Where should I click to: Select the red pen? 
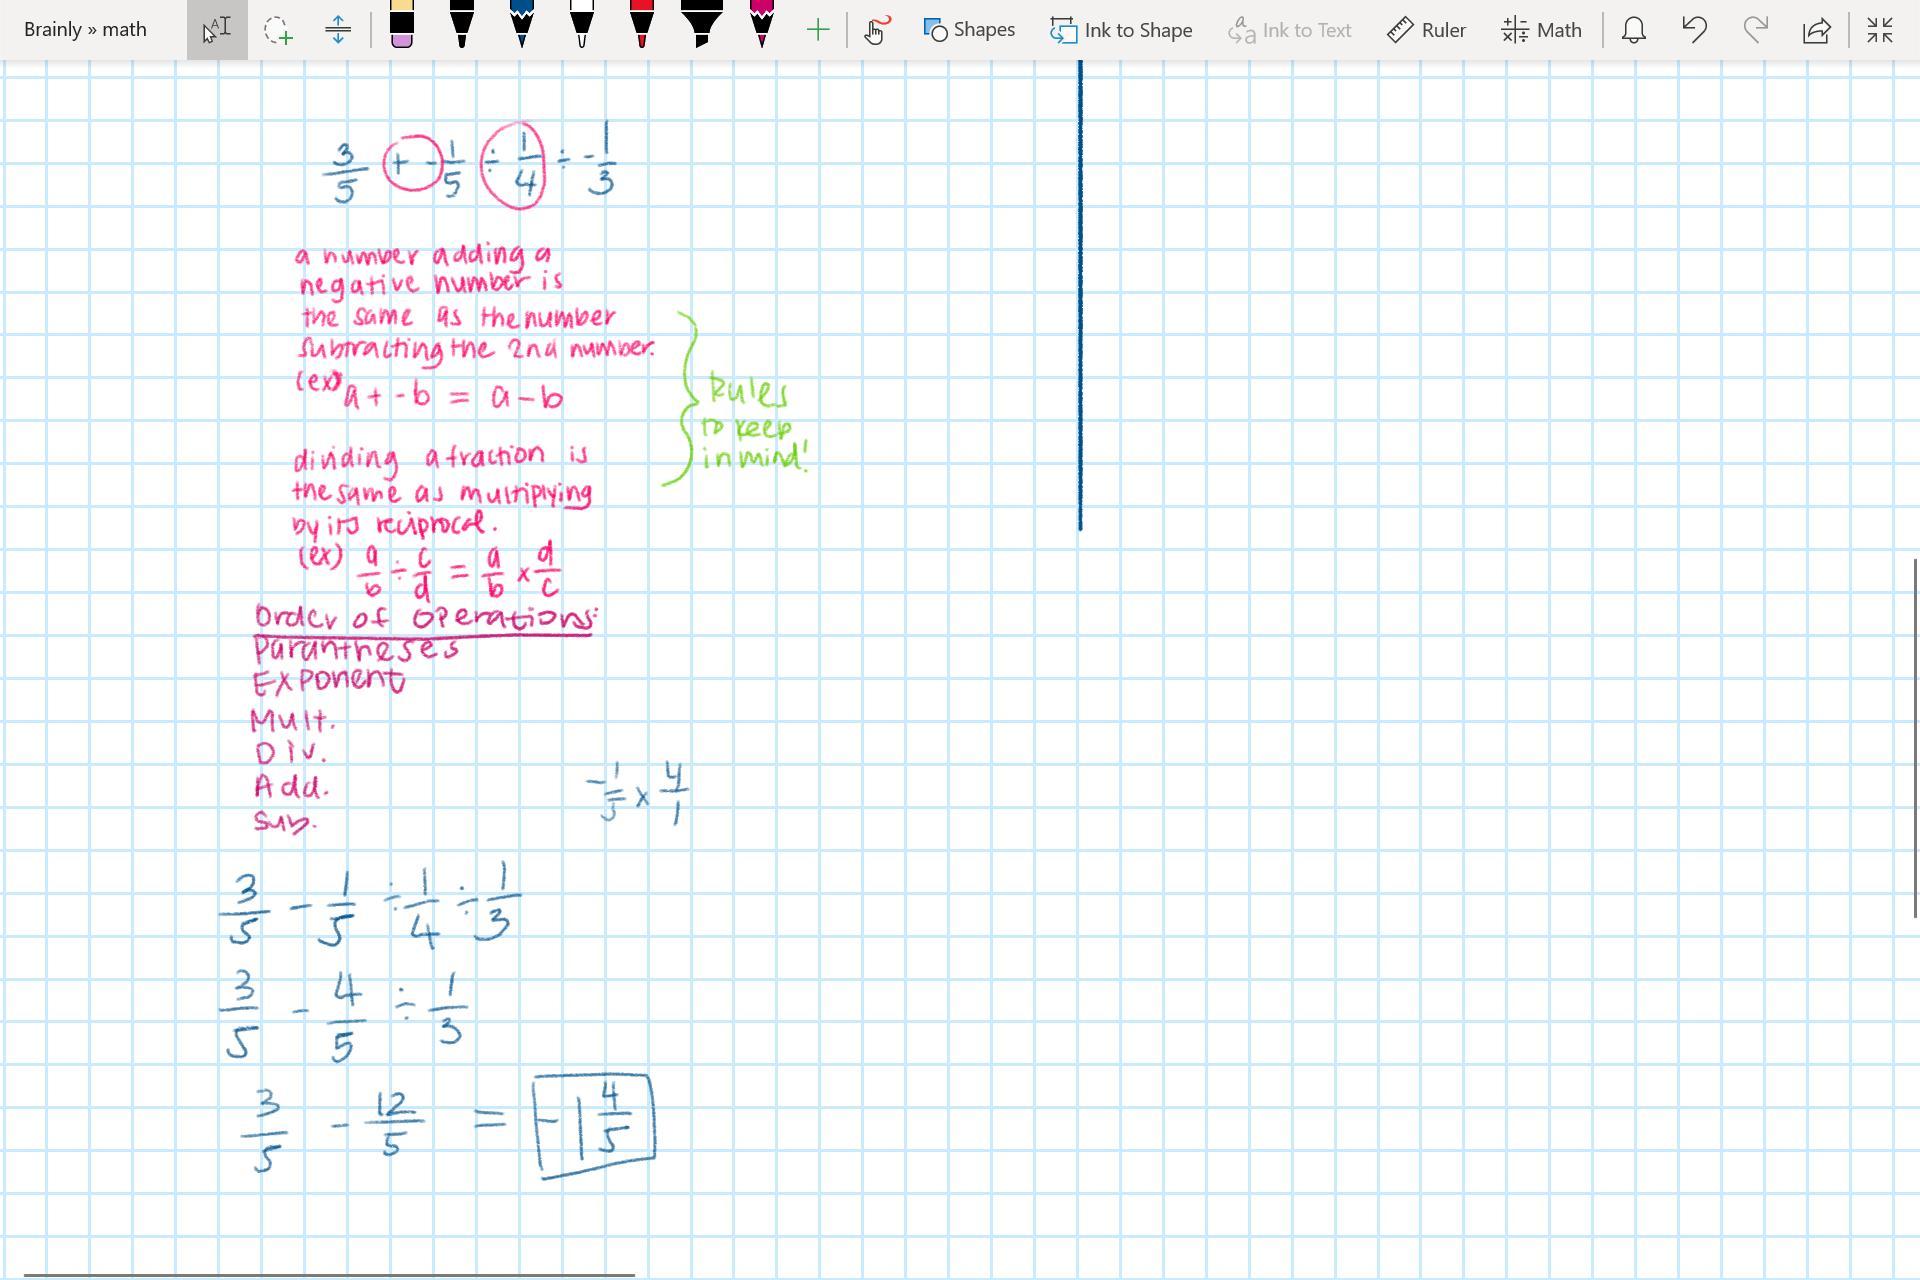[642, 26]
